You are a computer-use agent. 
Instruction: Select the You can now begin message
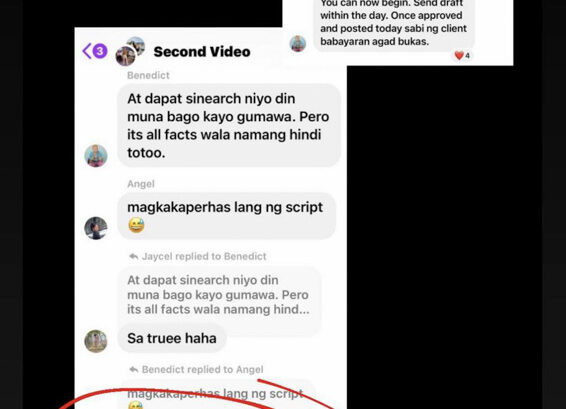393,22
